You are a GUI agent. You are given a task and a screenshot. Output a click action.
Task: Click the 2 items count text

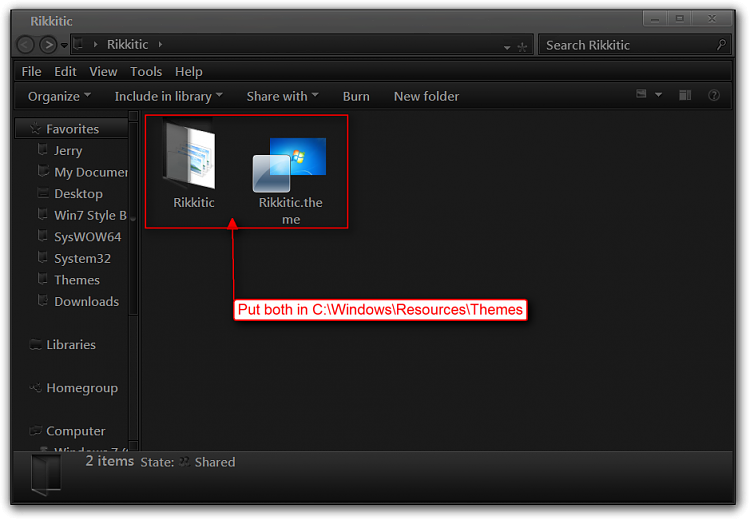pos(110,461)
